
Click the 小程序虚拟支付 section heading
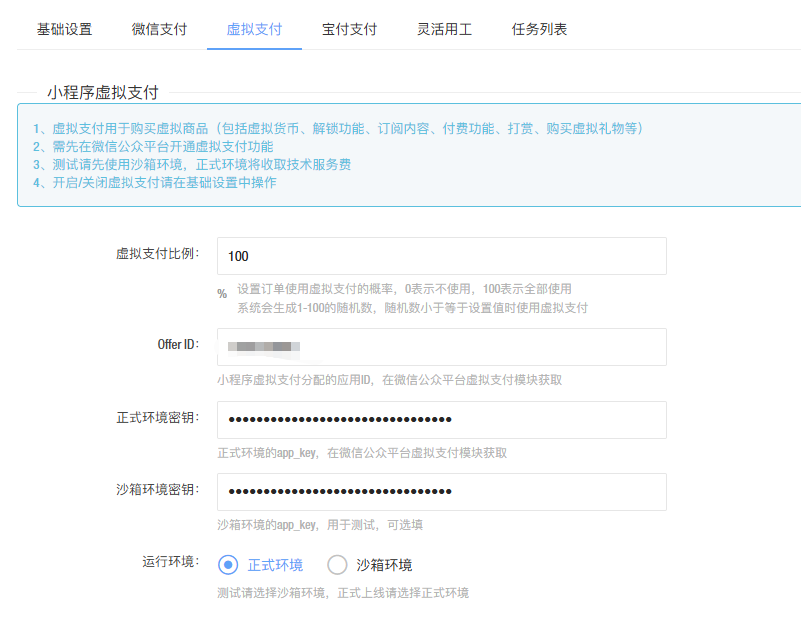[103, 92]
